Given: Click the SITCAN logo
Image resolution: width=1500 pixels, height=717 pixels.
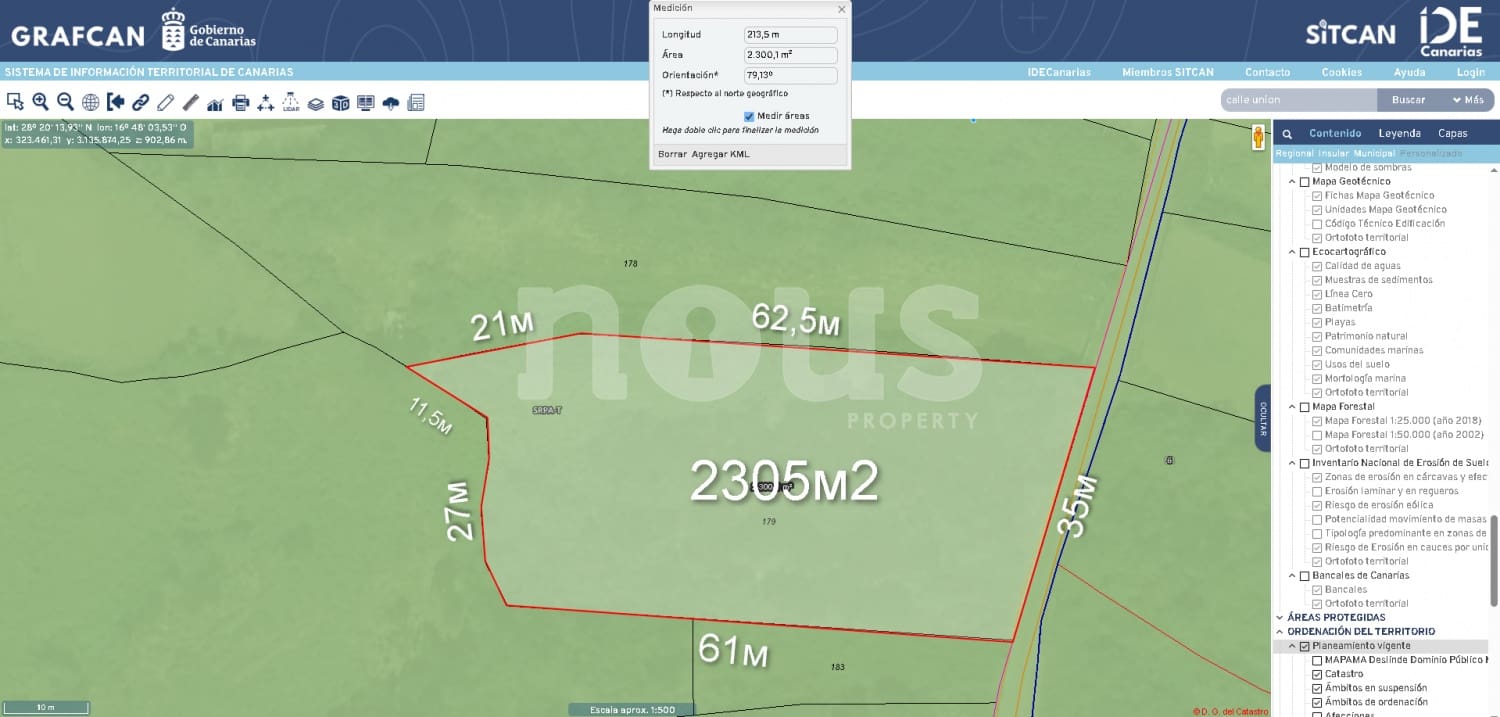Looking at the screenshot, I should tap(1350, 33).
